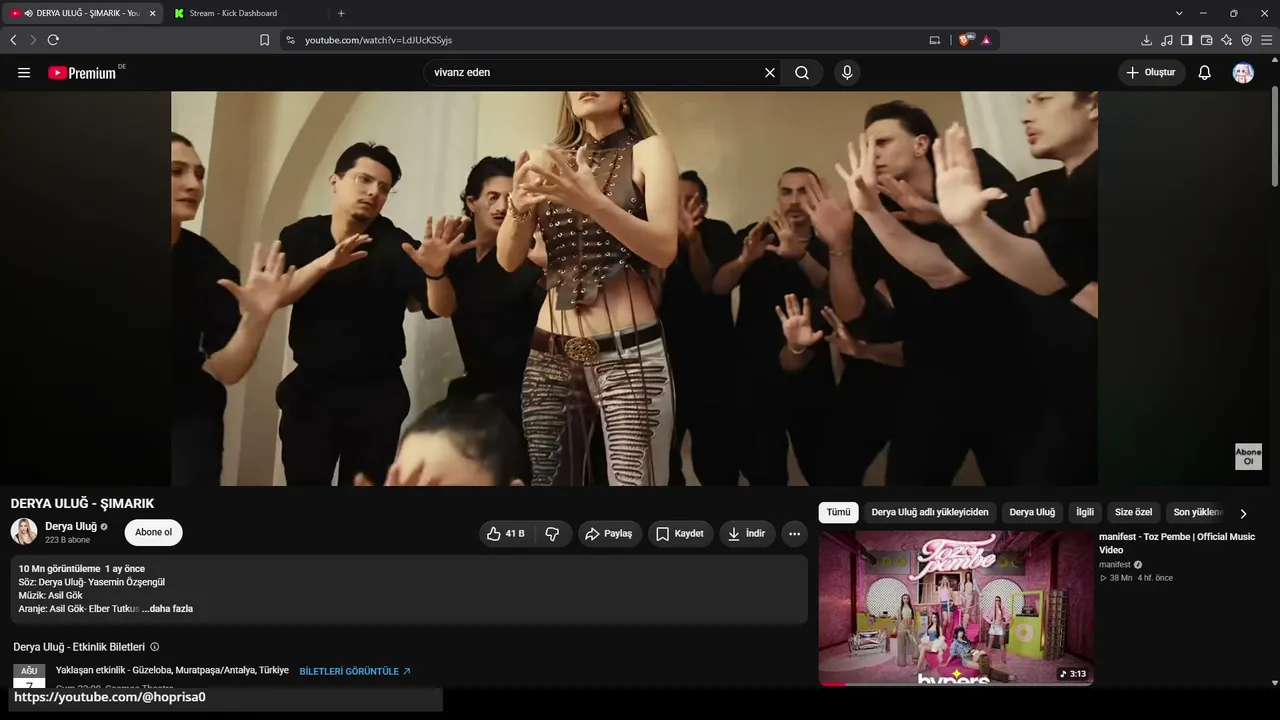The height and width of the screenshot is (720, 1280).
Task: Open Derya Uluğ channel avatar
Action: point(24,532)
